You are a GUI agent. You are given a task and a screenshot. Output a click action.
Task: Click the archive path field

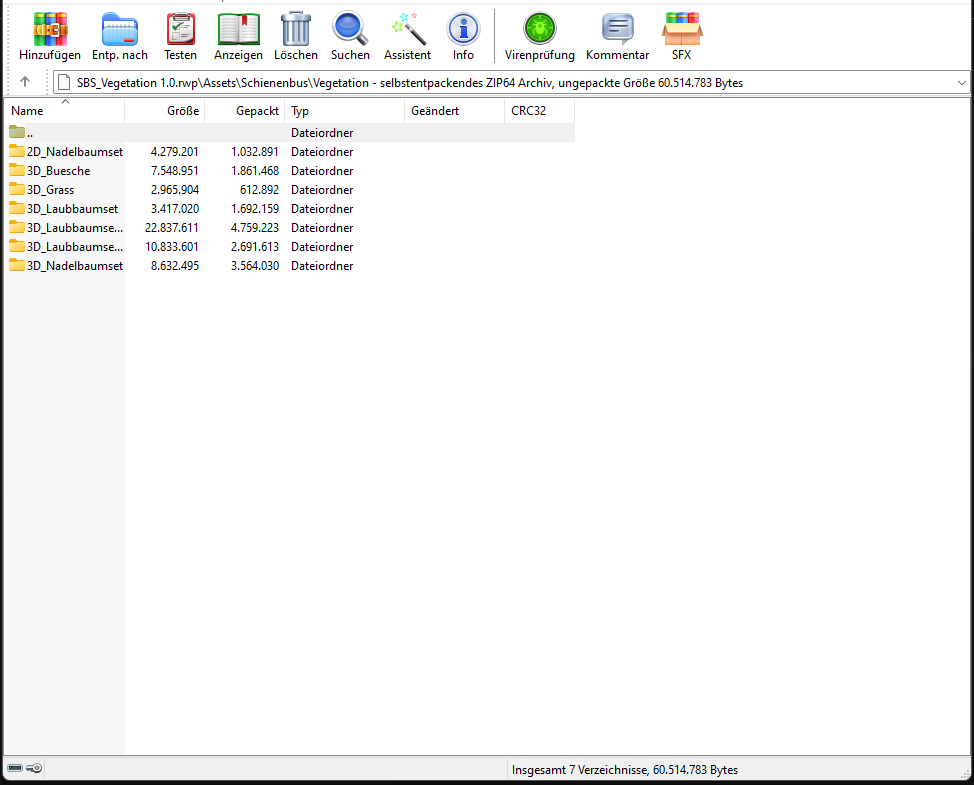(x=511, y=83)
